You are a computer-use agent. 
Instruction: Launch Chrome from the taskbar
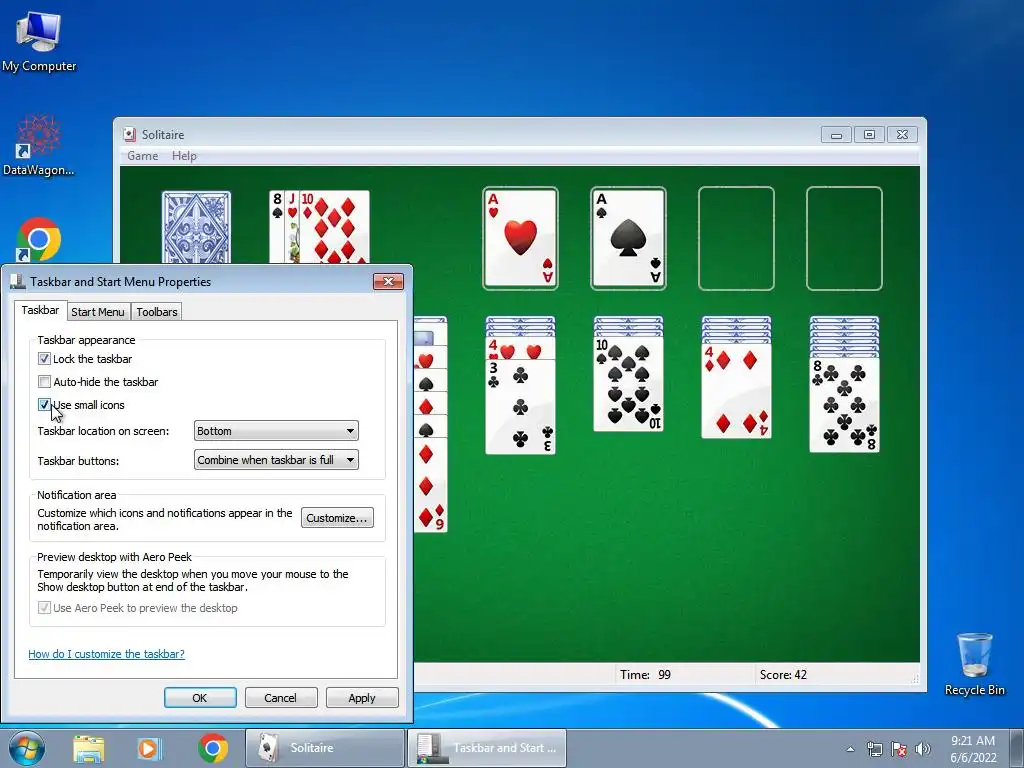pos(212,748)
